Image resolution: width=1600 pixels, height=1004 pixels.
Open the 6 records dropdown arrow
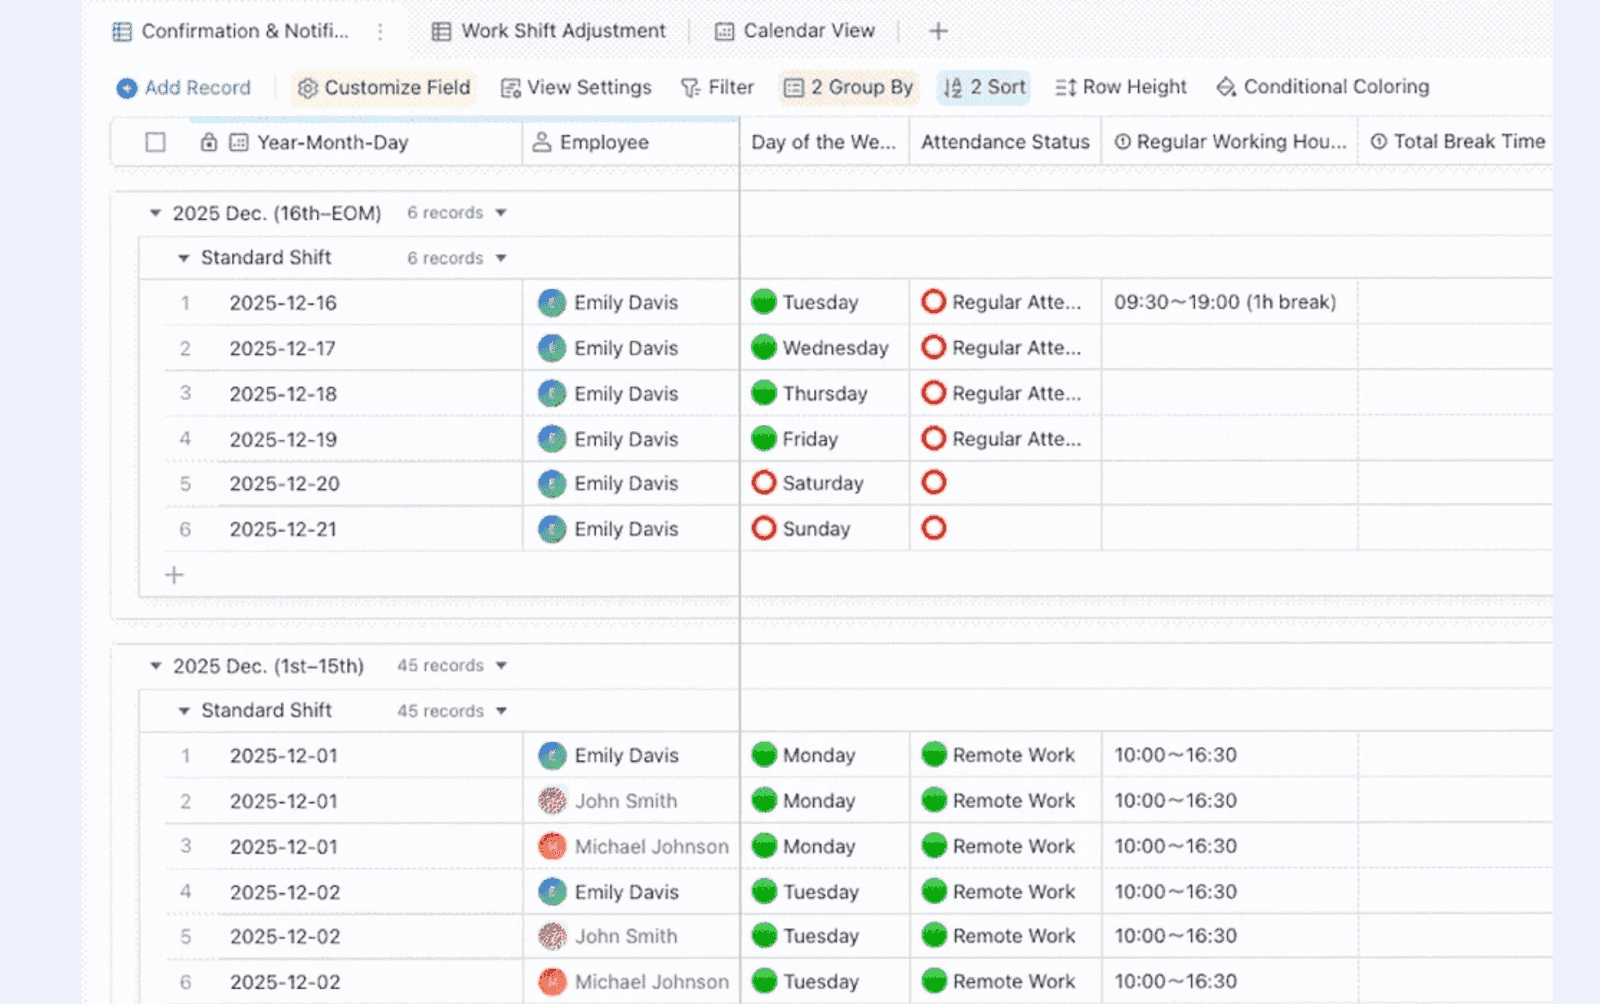[x=501, y=212]
